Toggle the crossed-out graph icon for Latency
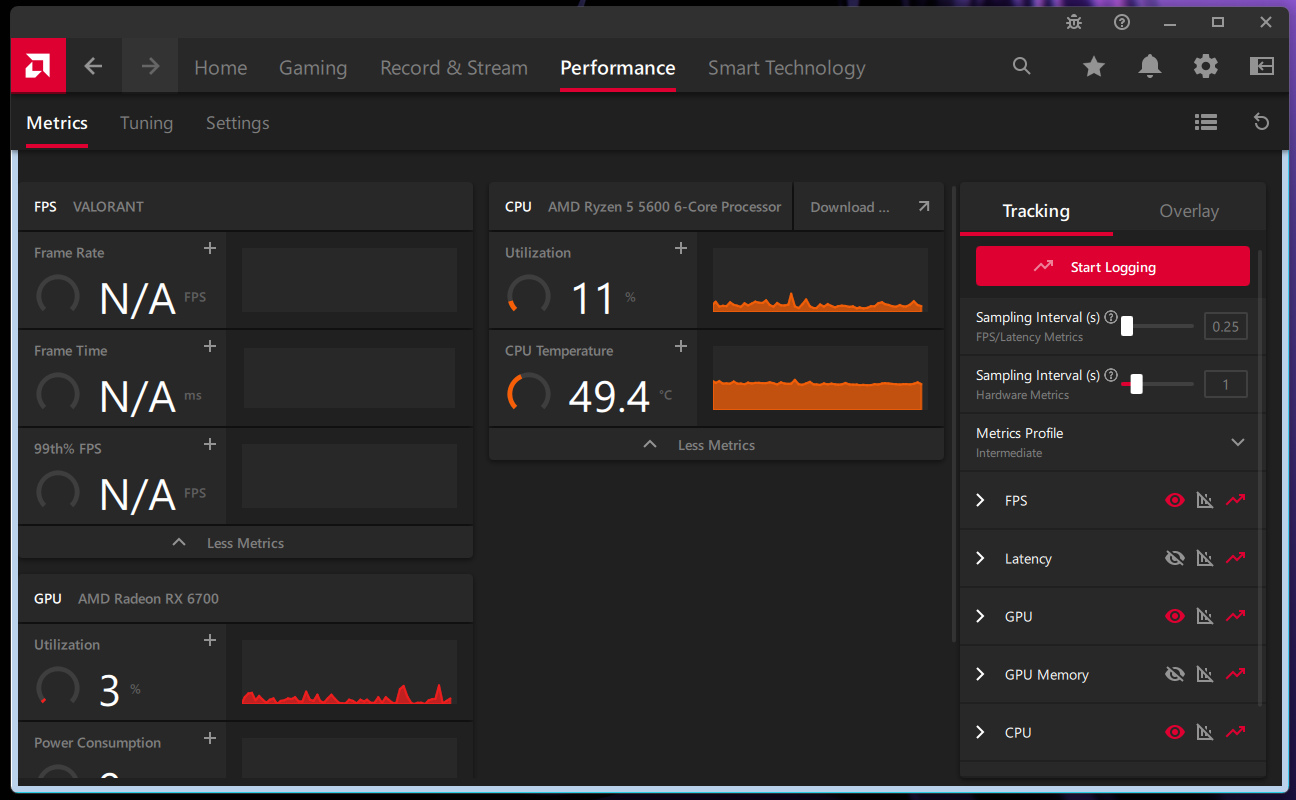This screenshot has width=1296, height=800. coord(1205,558)
